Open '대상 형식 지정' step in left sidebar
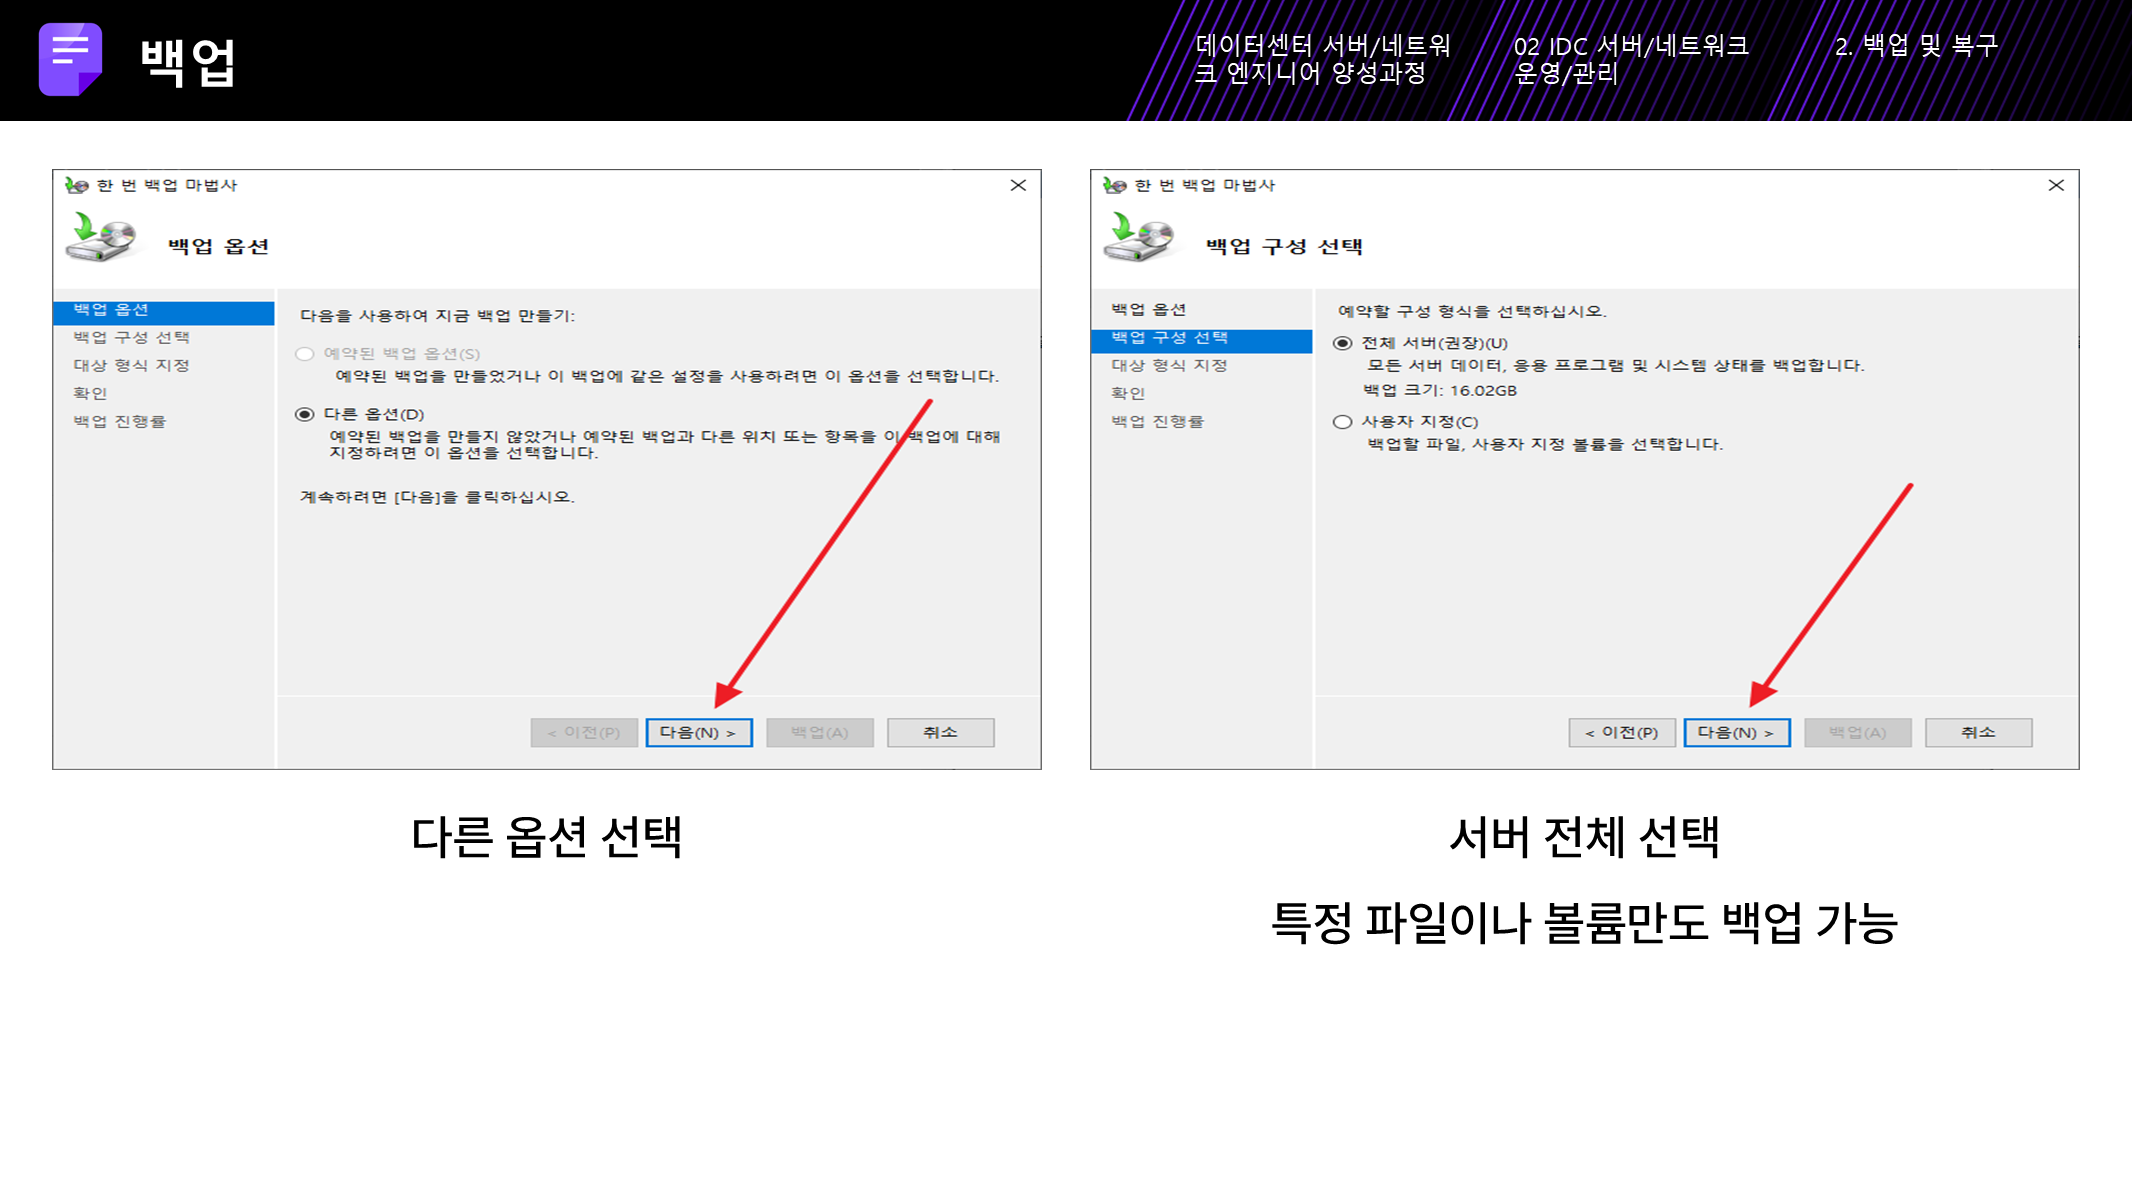Image resolution: width=2132 pixels, height=1200 pixels. [131, 366]
